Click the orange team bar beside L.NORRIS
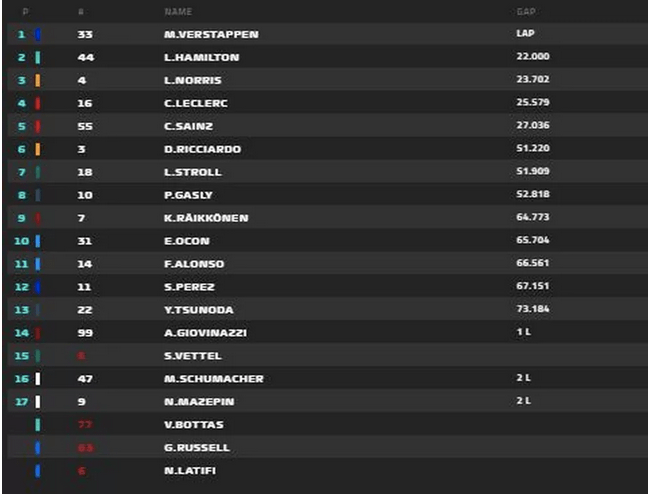This screenshot has width=648, height=494. [x=37, y=80]
